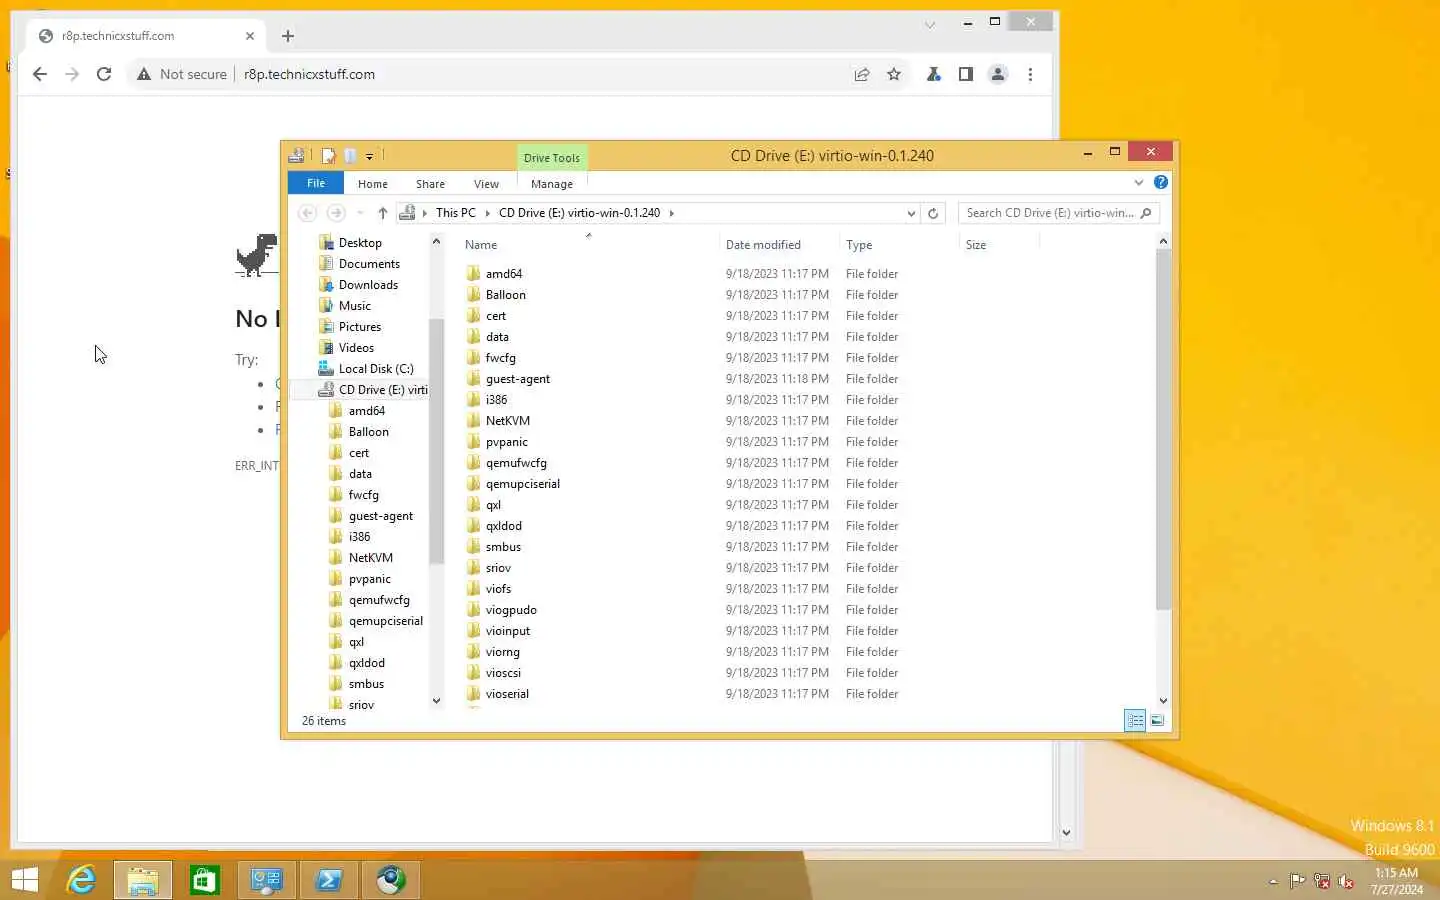The width and height of the screenshot is (1440, 900).
Task: Sort by Type column header
Action: click(x=859, y=245)
